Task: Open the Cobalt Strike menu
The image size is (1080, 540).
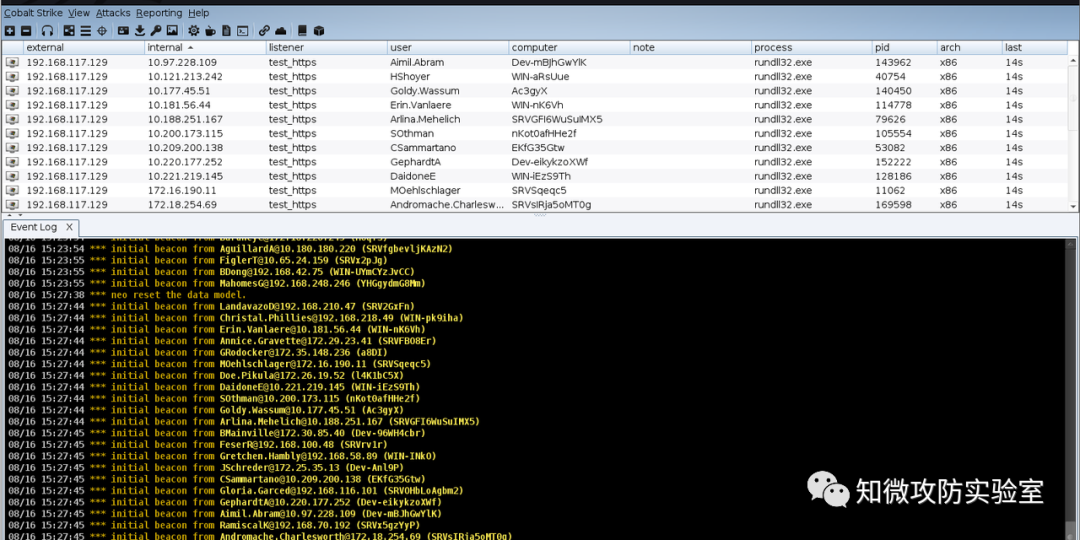Action: (33, 13)
